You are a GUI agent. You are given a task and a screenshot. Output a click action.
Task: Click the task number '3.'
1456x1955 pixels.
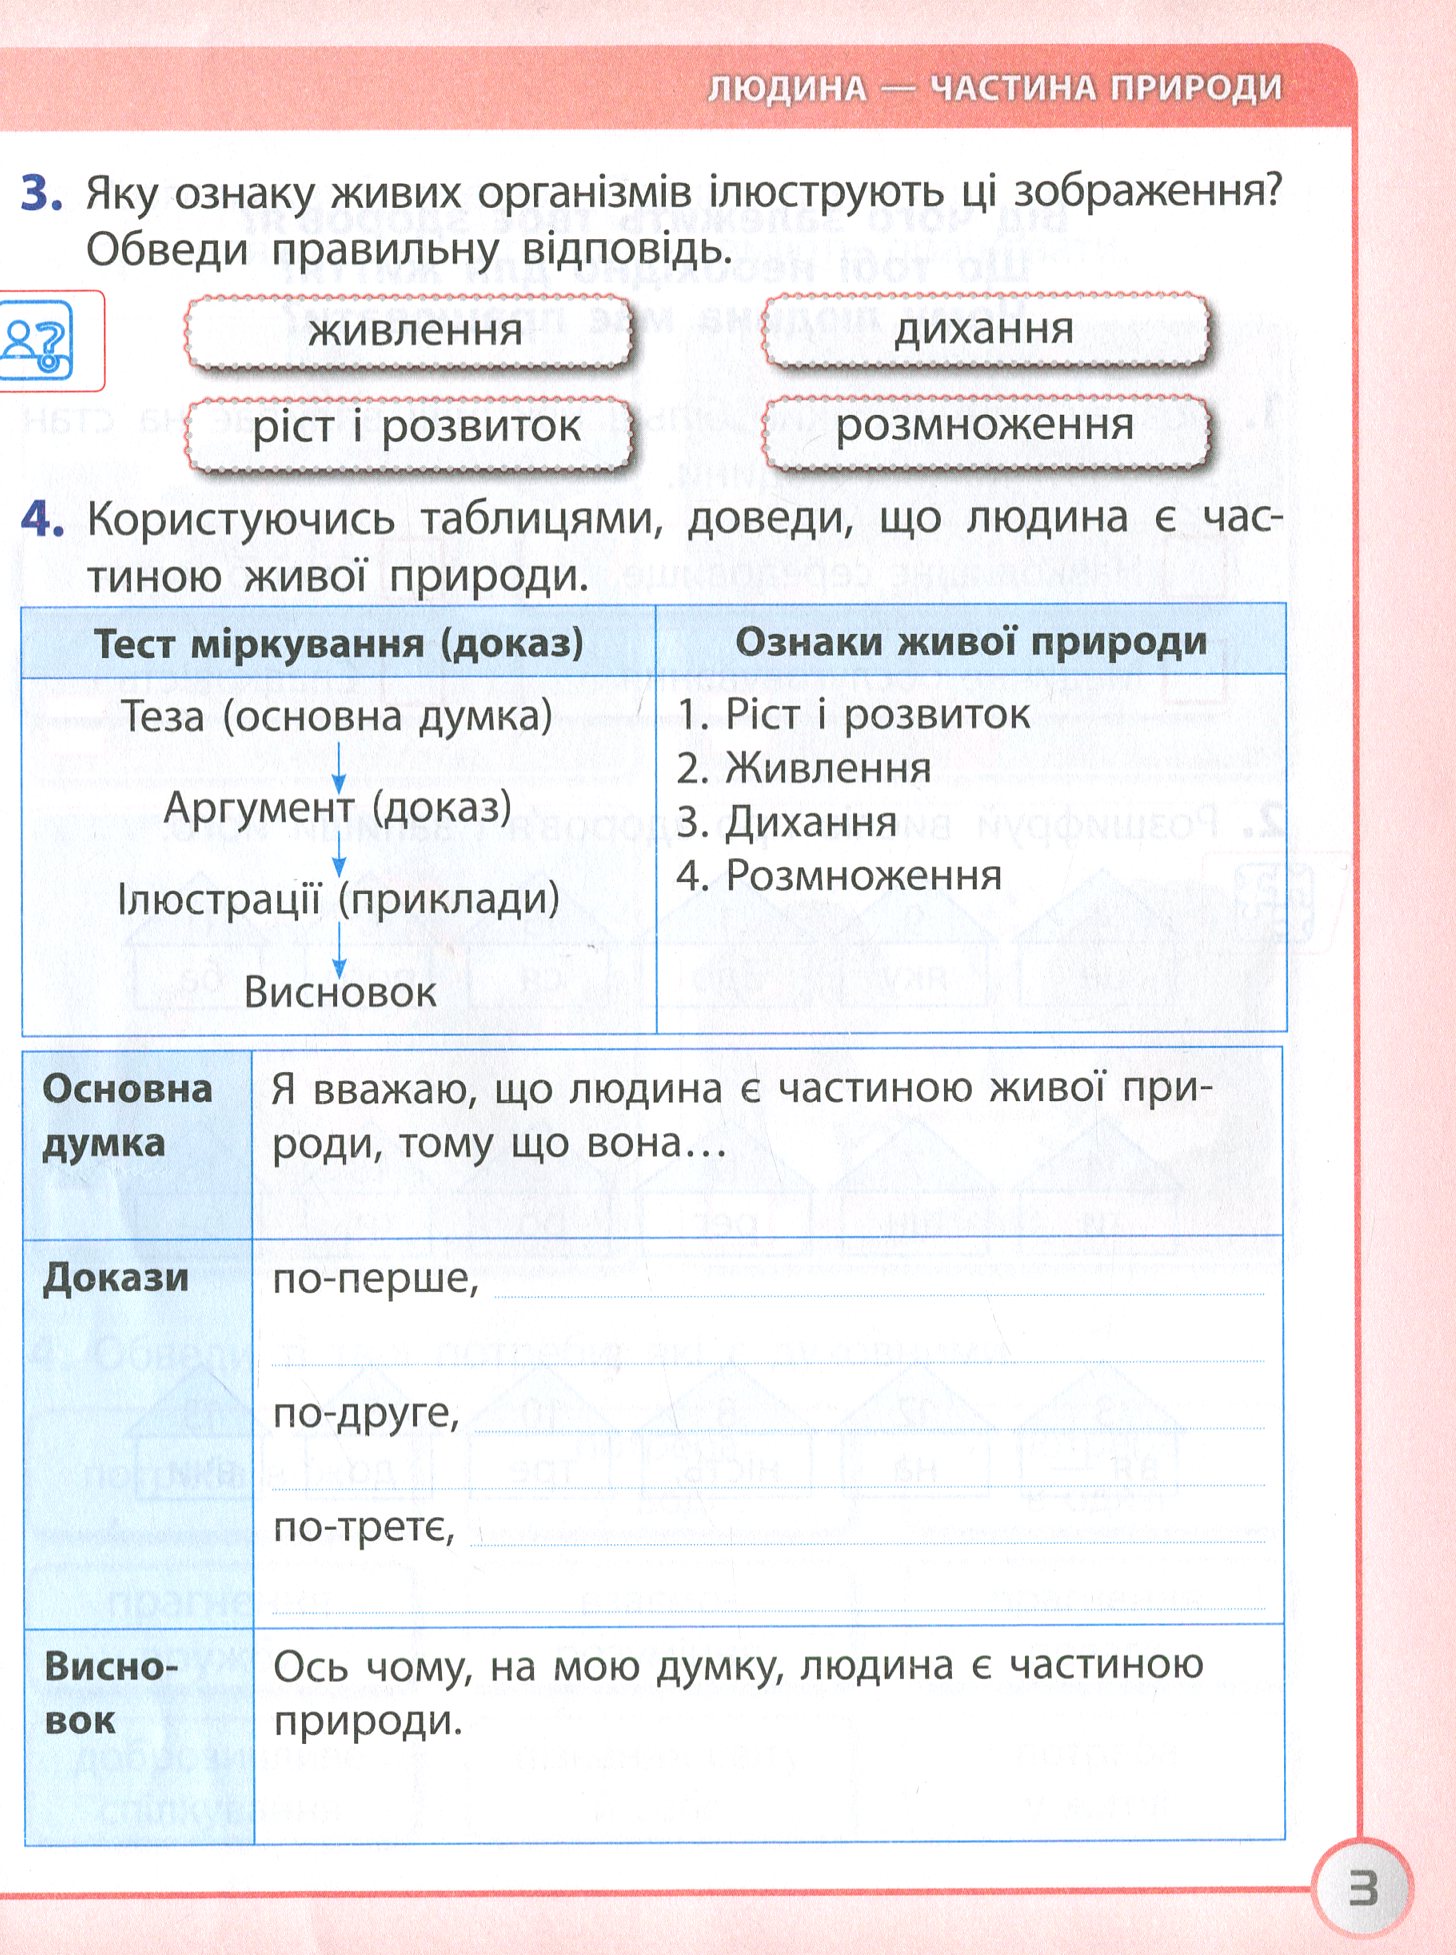42,193
